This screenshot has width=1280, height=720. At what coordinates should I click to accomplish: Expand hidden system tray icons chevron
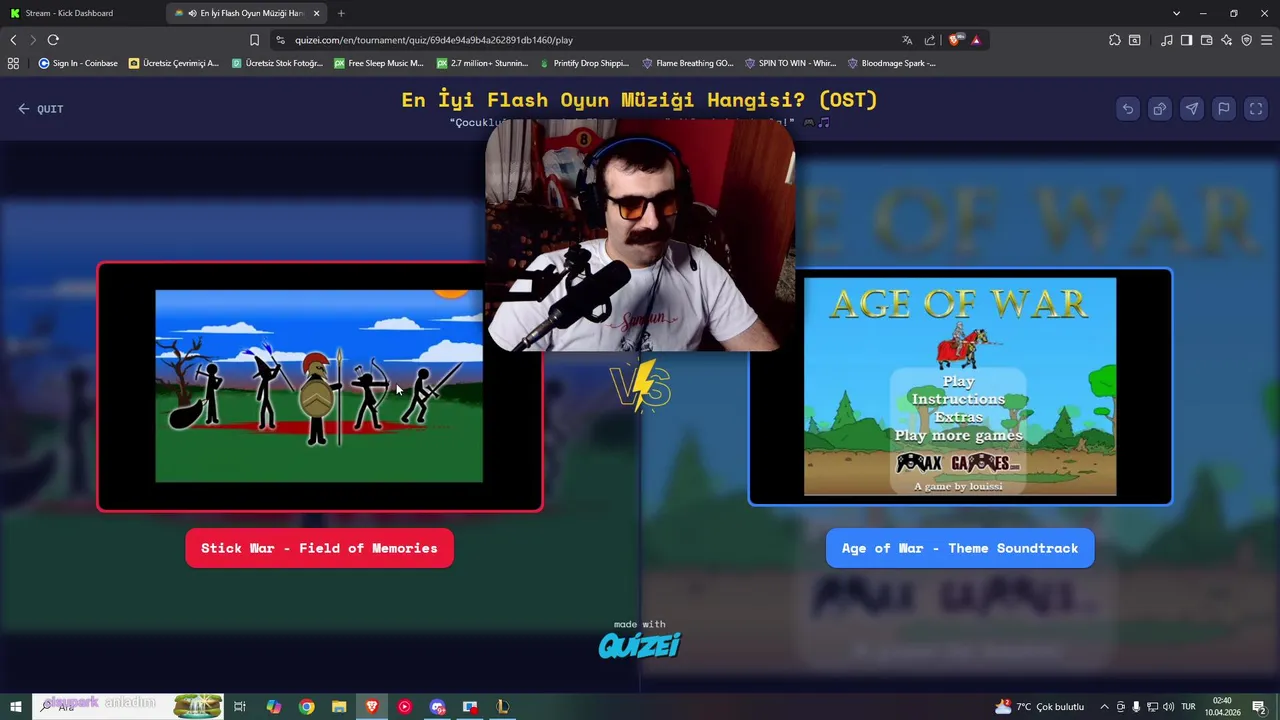click(1104, 707)
